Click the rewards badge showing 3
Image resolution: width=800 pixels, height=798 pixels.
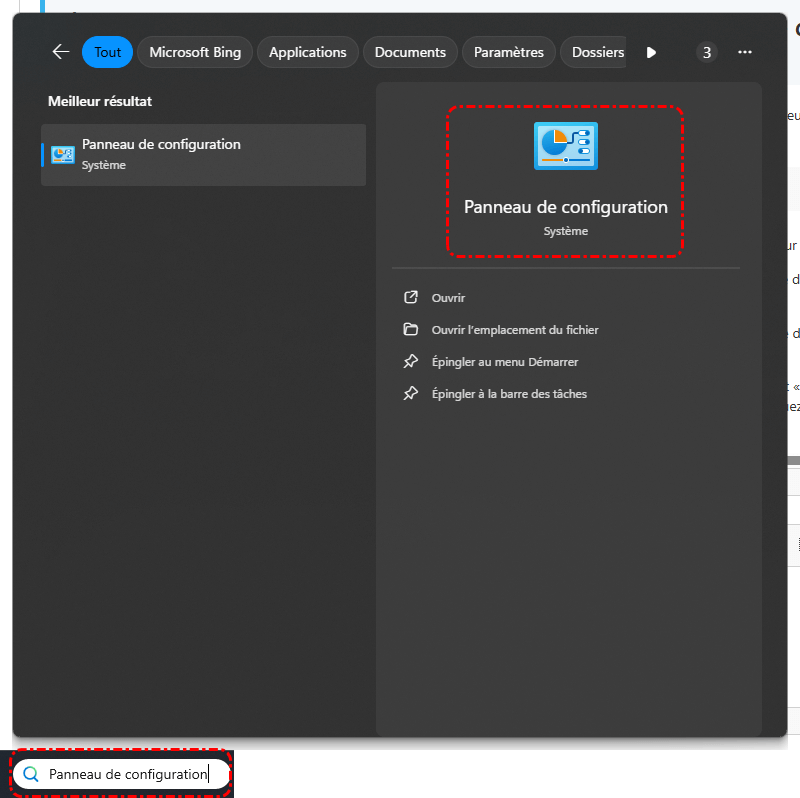click(707, 52)
